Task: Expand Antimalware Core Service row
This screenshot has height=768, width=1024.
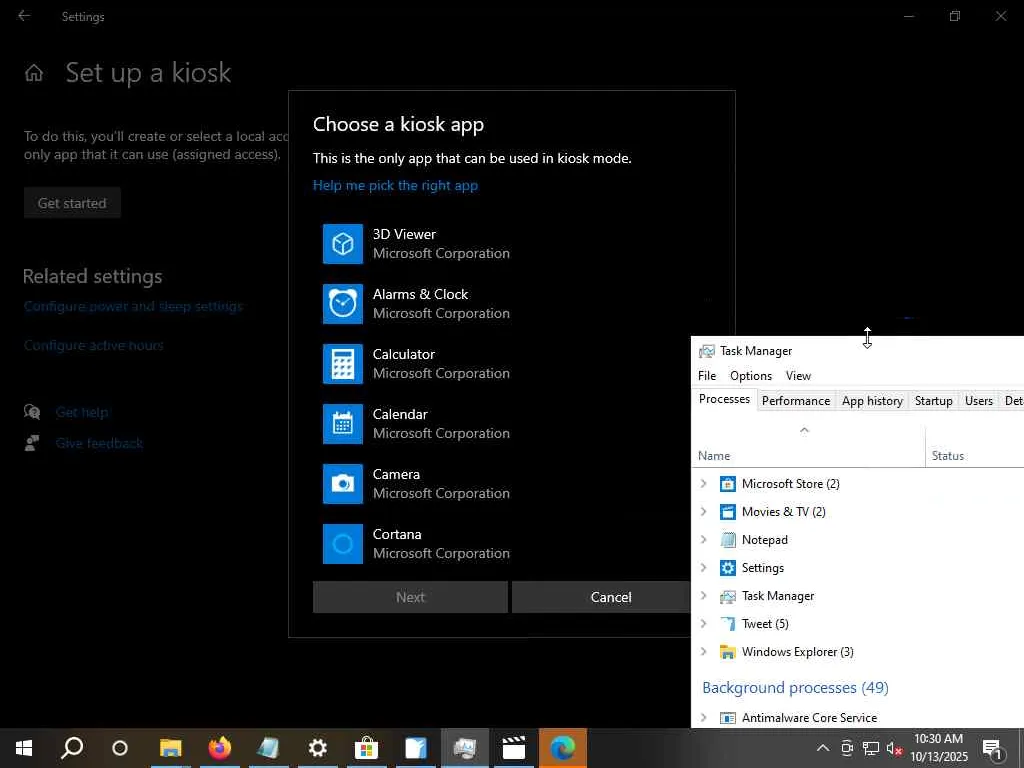Action: (x=703, y=718)
